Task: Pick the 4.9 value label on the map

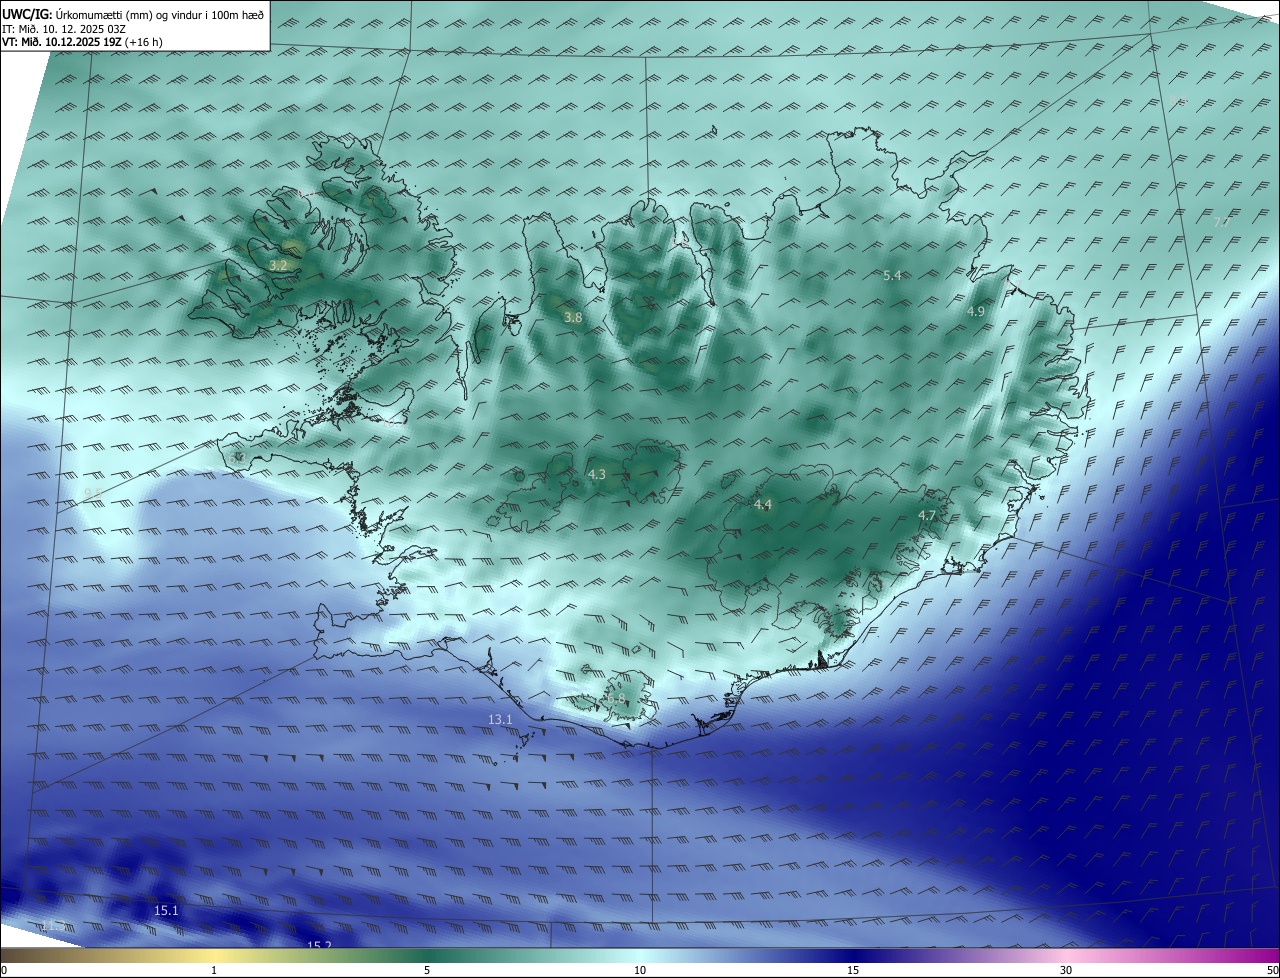Action: [x=975, y=312]
